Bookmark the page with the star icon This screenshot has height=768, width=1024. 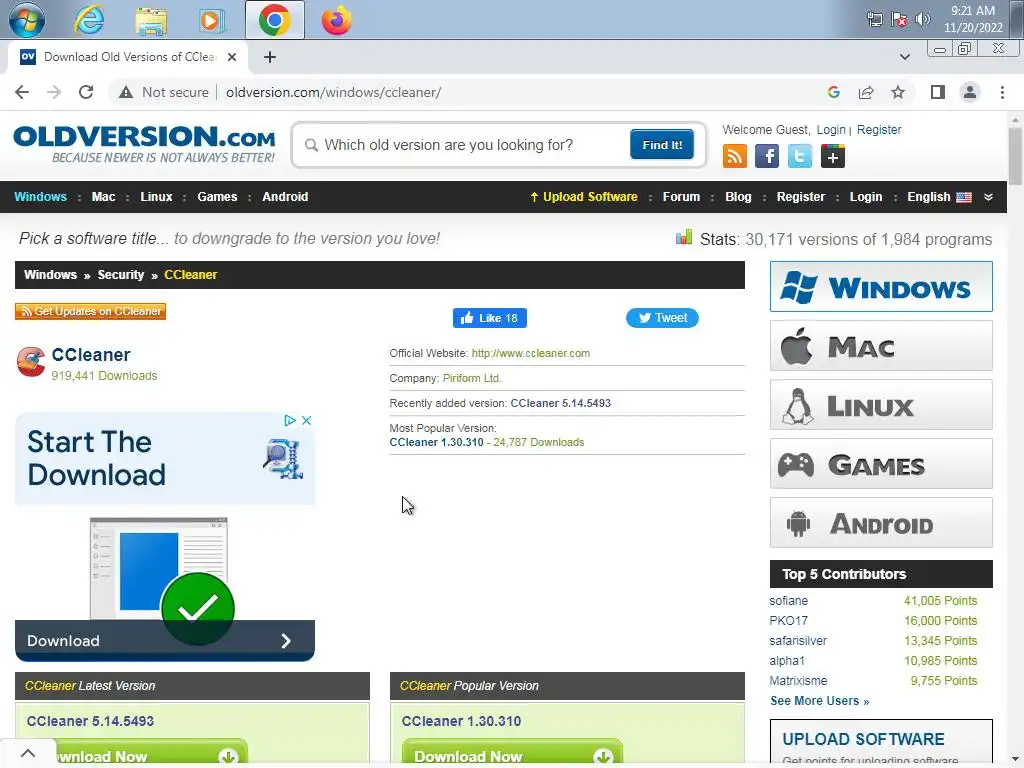(x=898, y=92)
